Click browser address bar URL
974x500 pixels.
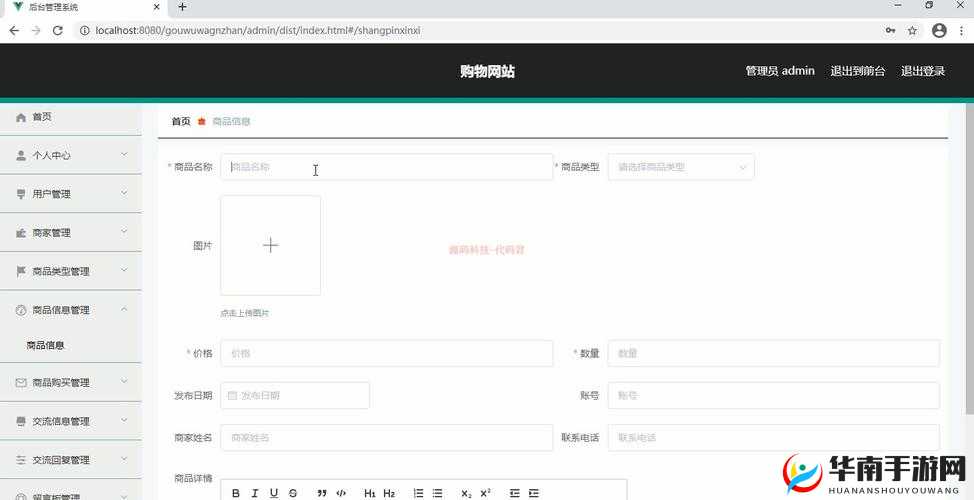coord(258,30)
